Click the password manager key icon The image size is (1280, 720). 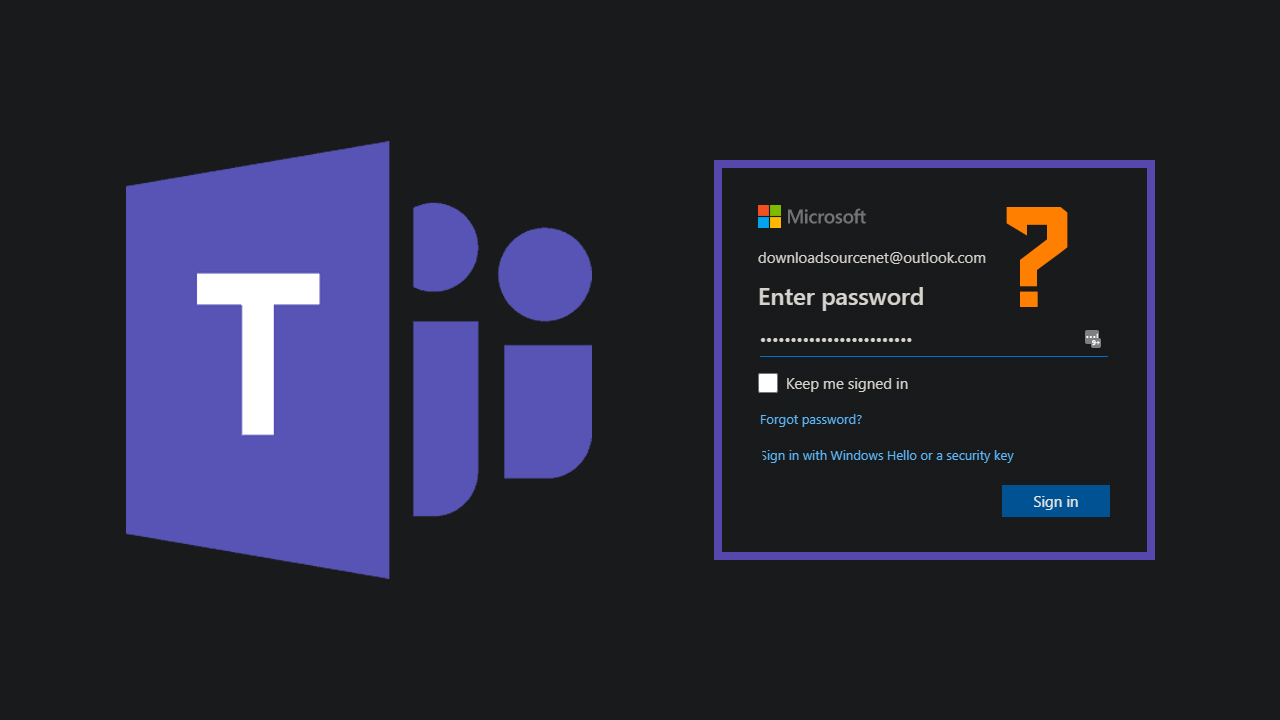[x=1093, y=339]
